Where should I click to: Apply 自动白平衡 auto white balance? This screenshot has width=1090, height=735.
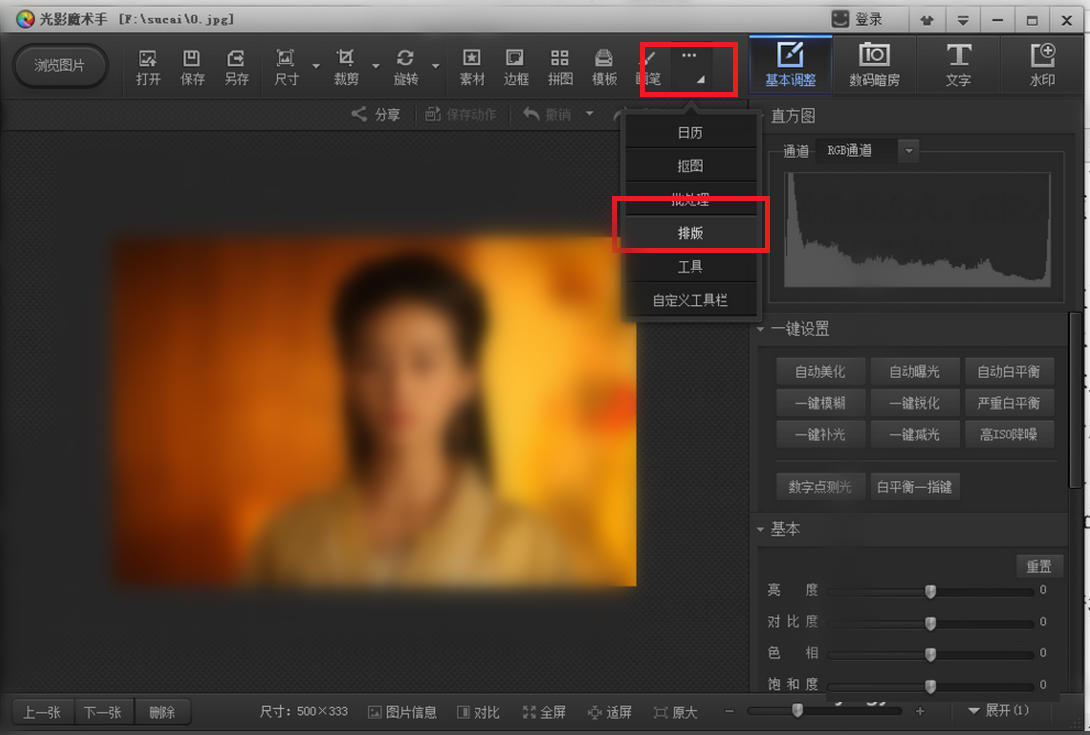[1009, 371]
